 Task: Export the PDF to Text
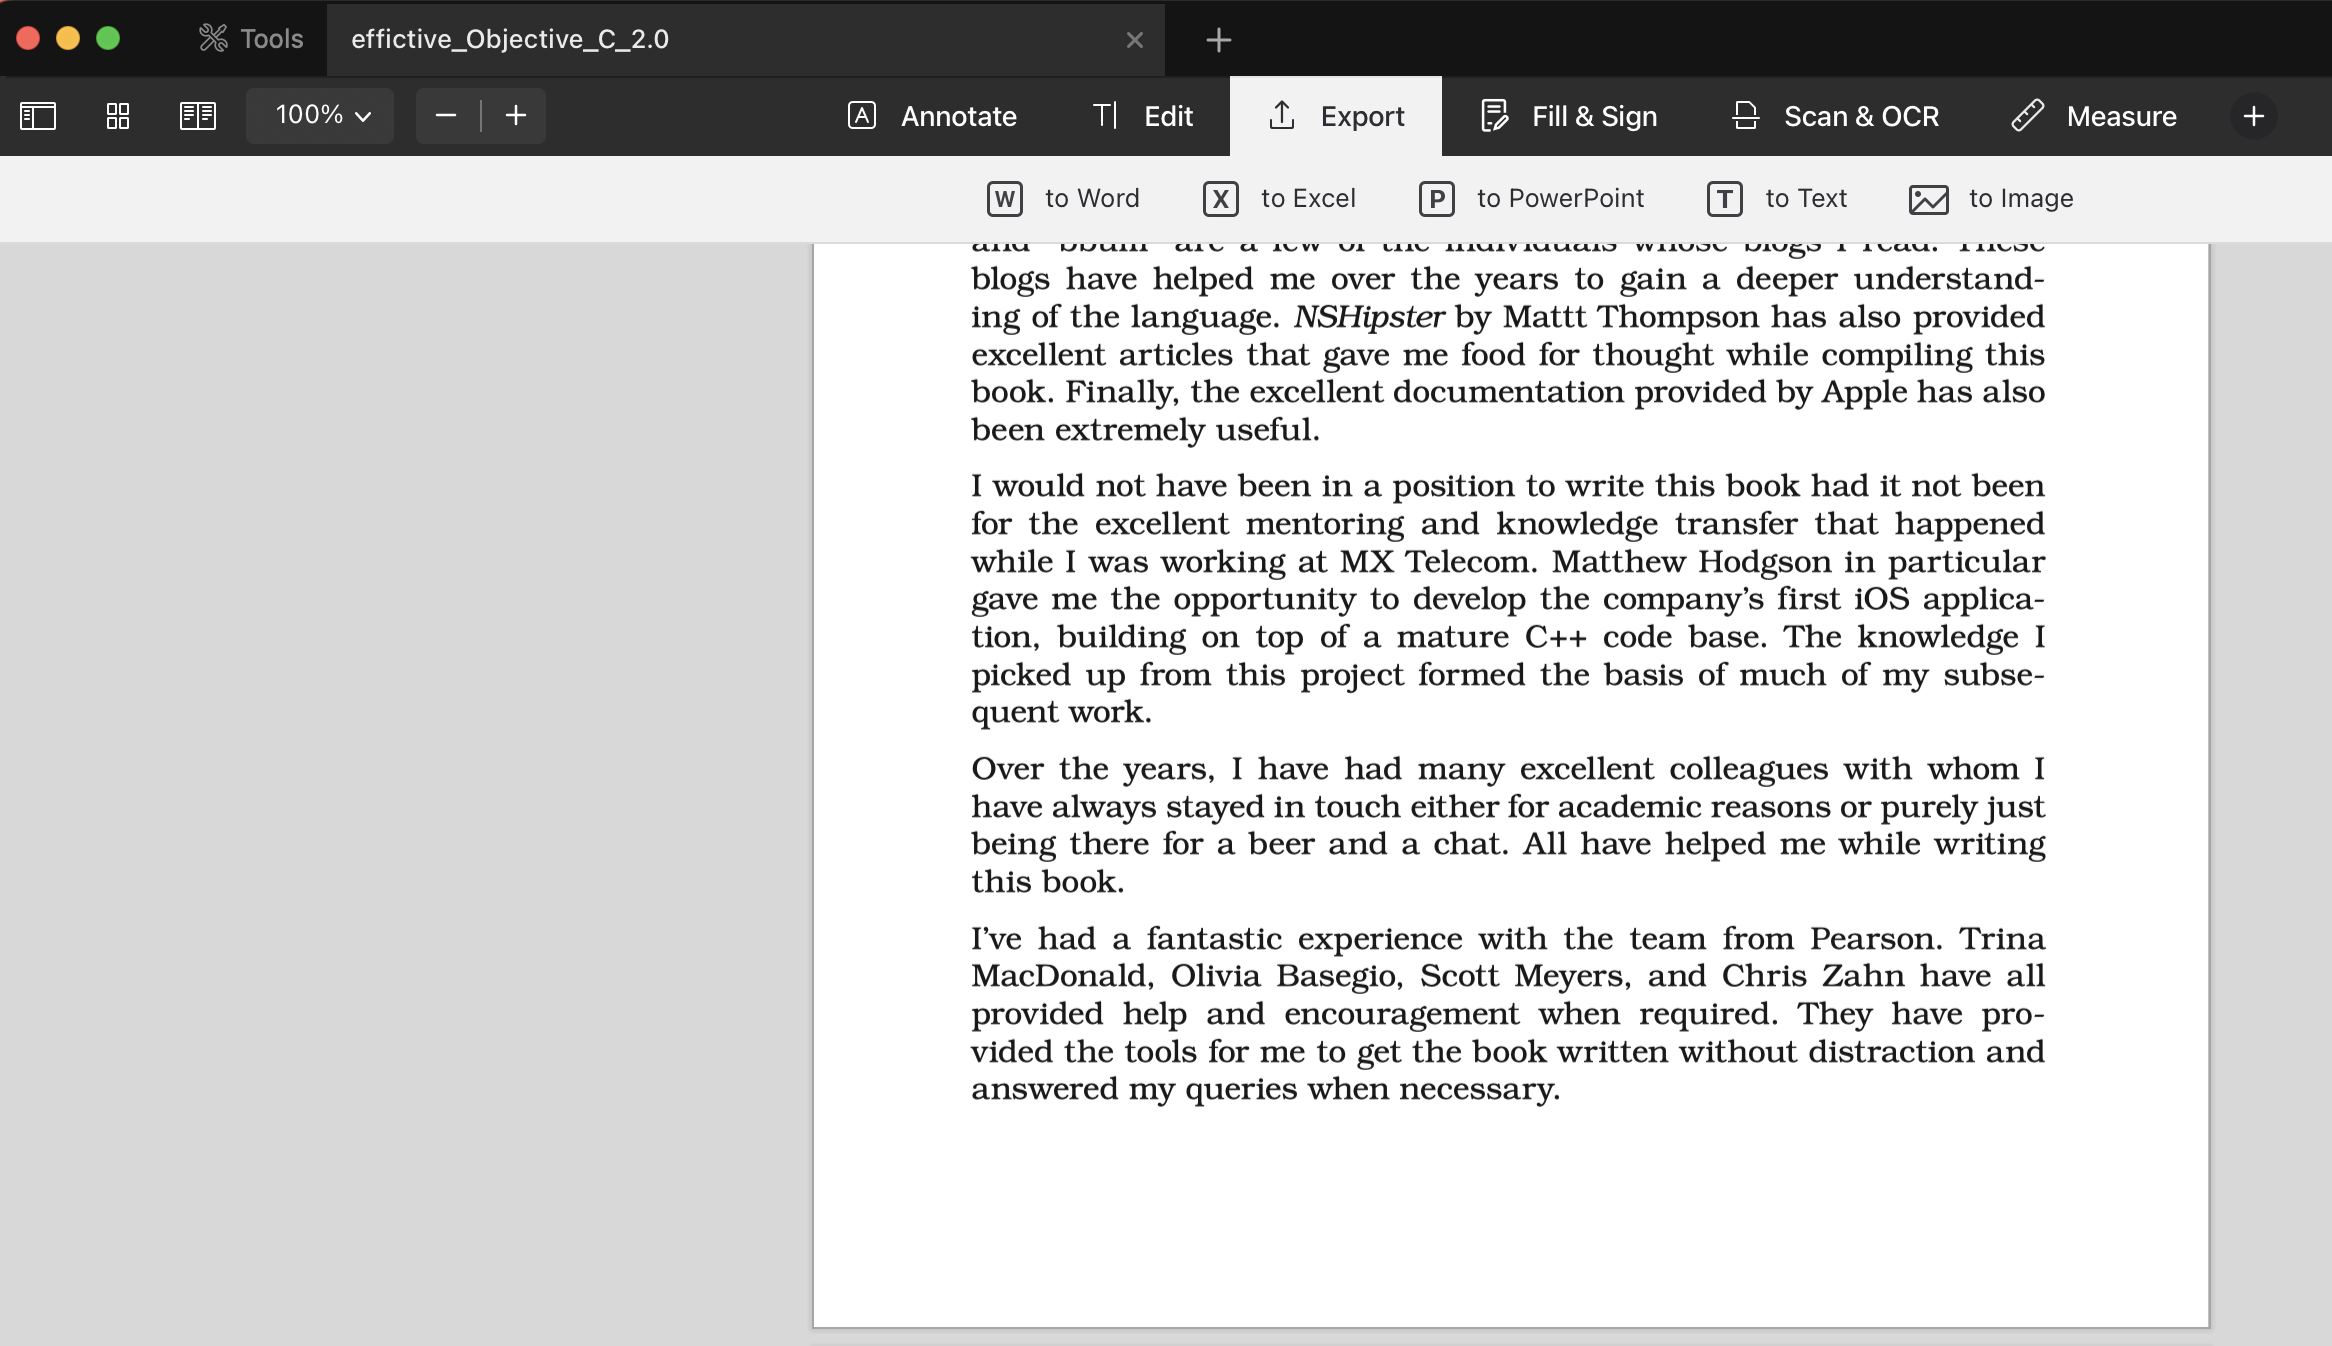point(1777,199)
